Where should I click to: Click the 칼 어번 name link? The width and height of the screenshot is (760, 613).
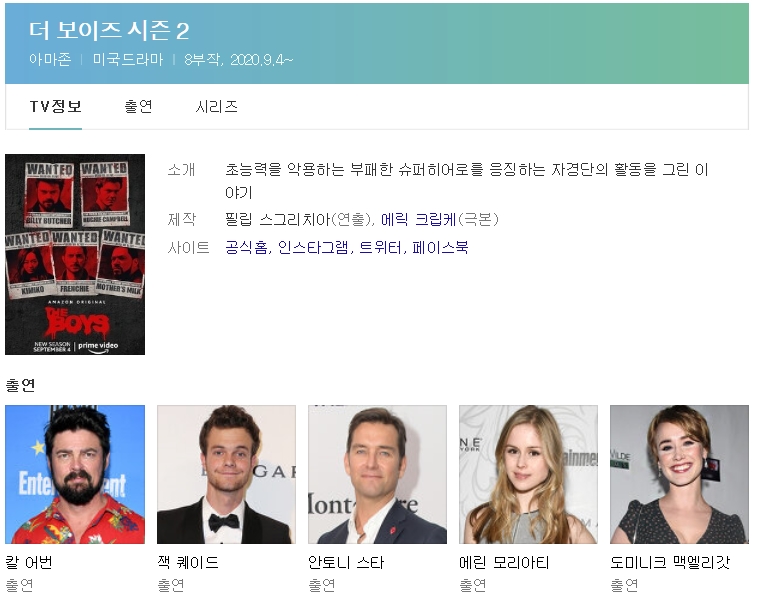point(34,563)
